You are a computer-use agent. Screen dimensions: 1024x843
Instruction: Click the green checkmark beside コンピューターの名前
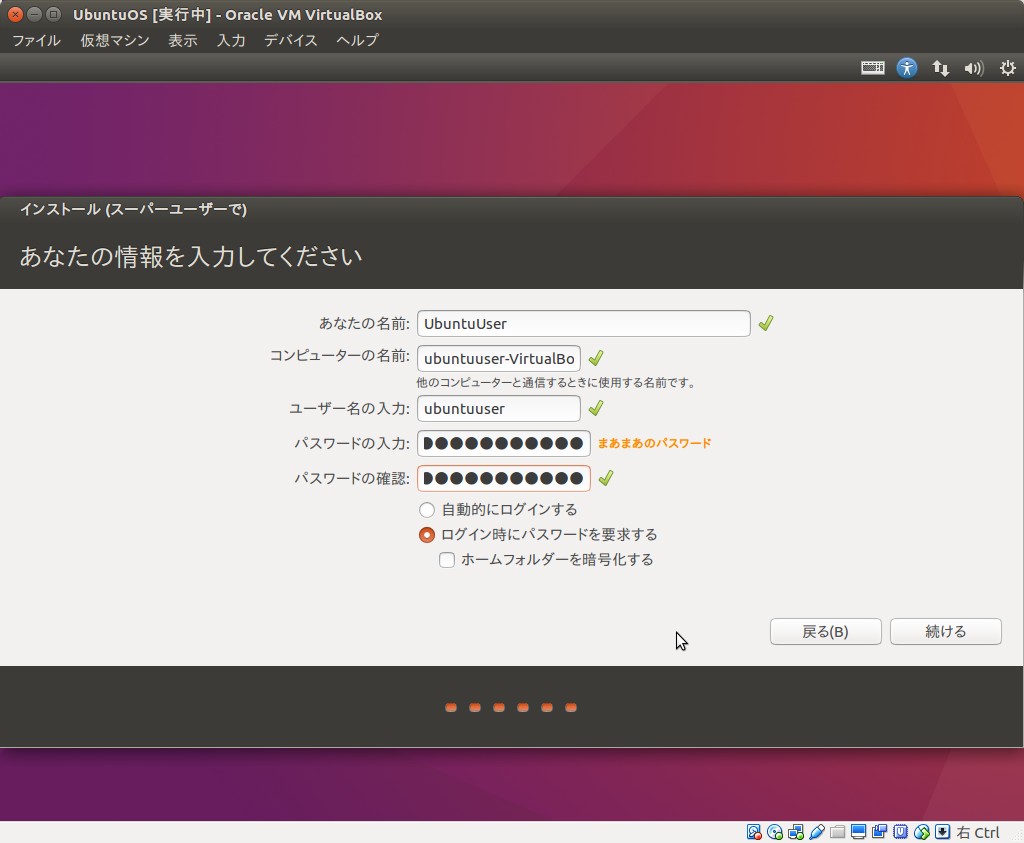[x=596, y=358]
